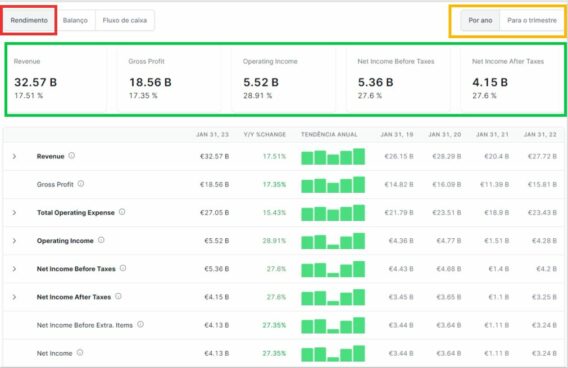568x368 pixels.
Task: Click the Operating Income 5.52 B summary card
Action: pyautogui.click(x=284, y=79)
